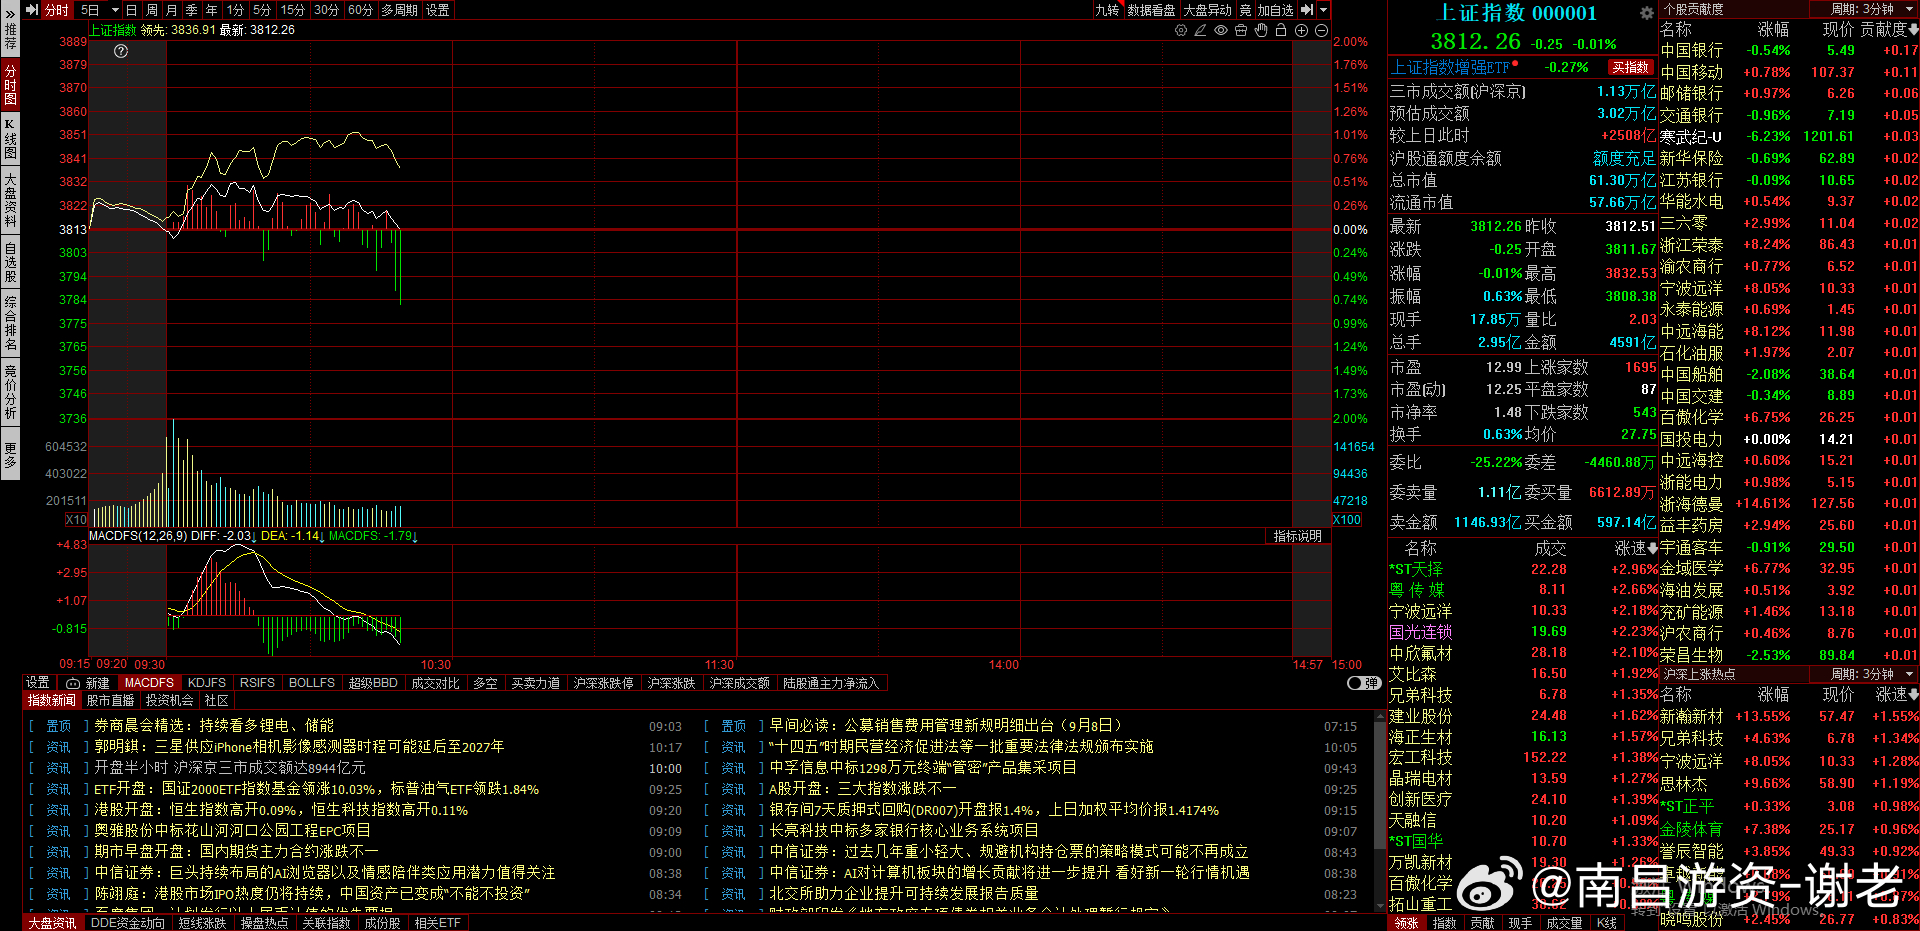This screenshot has height=931, width=1920.
Task: Select the 15分 period tab
Action: [292, 10]
